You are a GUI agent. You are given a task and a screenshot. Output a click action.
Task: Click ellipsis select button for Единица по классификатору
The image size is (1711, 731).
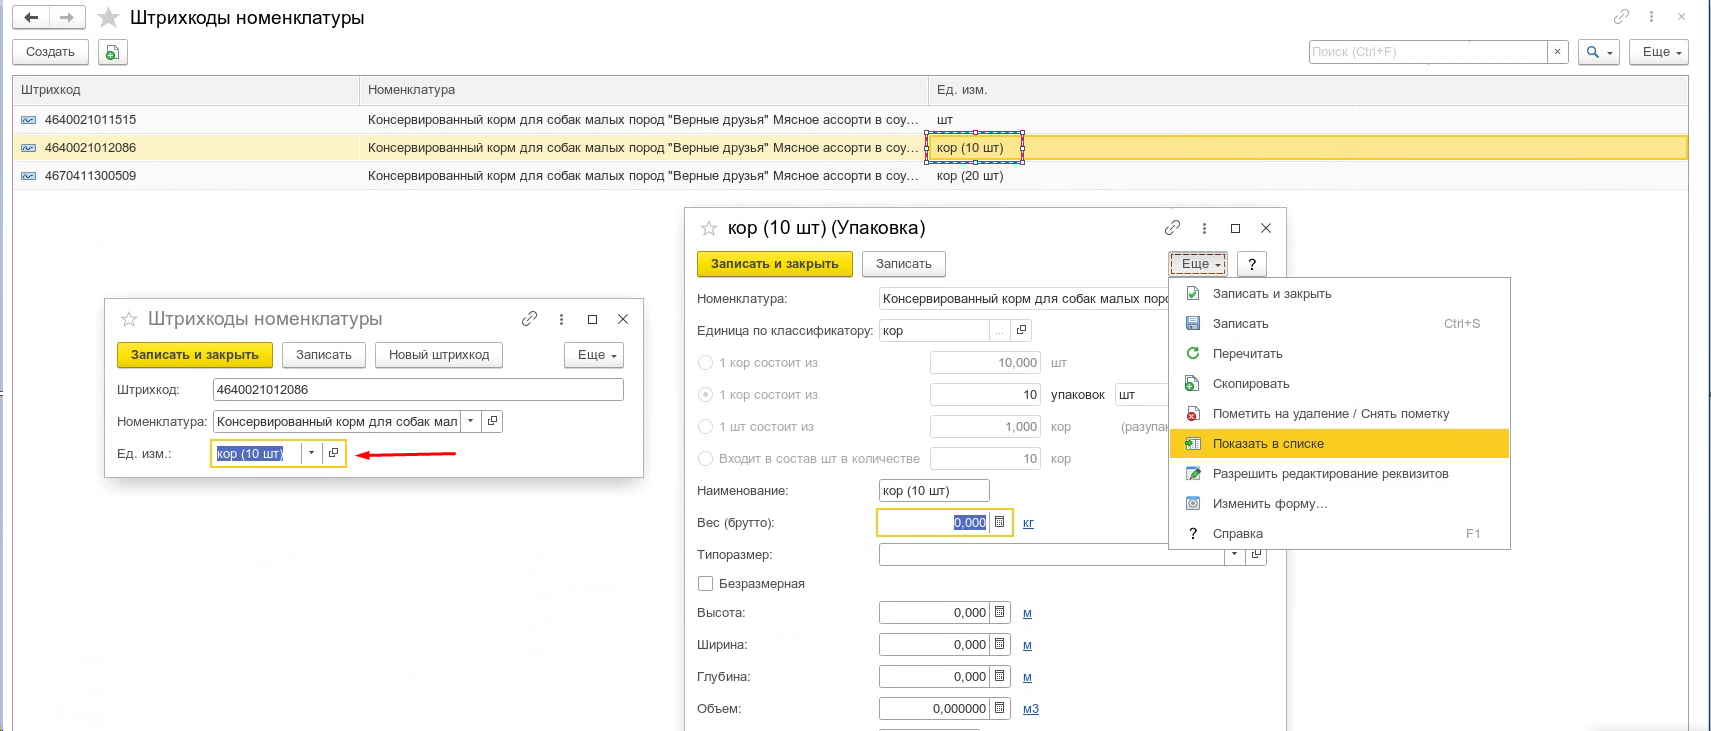coord(1000,330)
